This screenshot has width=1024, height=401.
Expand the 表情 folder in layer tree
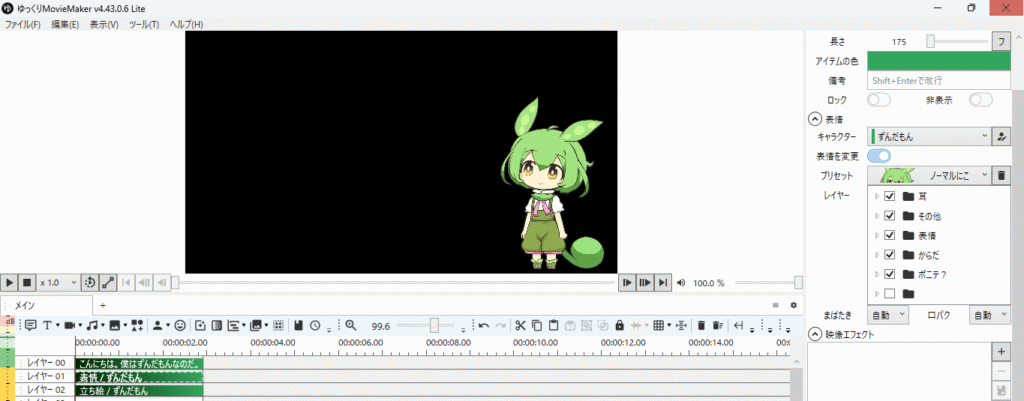point(877,235)
